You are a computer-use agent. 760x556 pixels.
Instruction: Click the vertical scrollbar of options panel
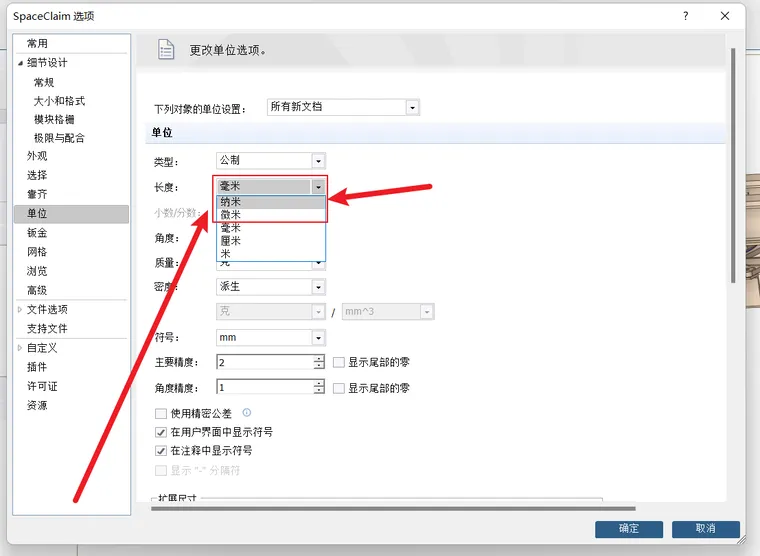point(733,165)
